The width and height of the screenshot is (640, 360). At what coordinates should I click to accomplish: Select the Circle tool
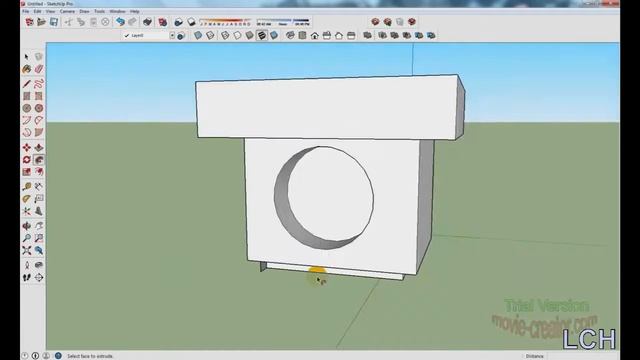pos(27,108)
